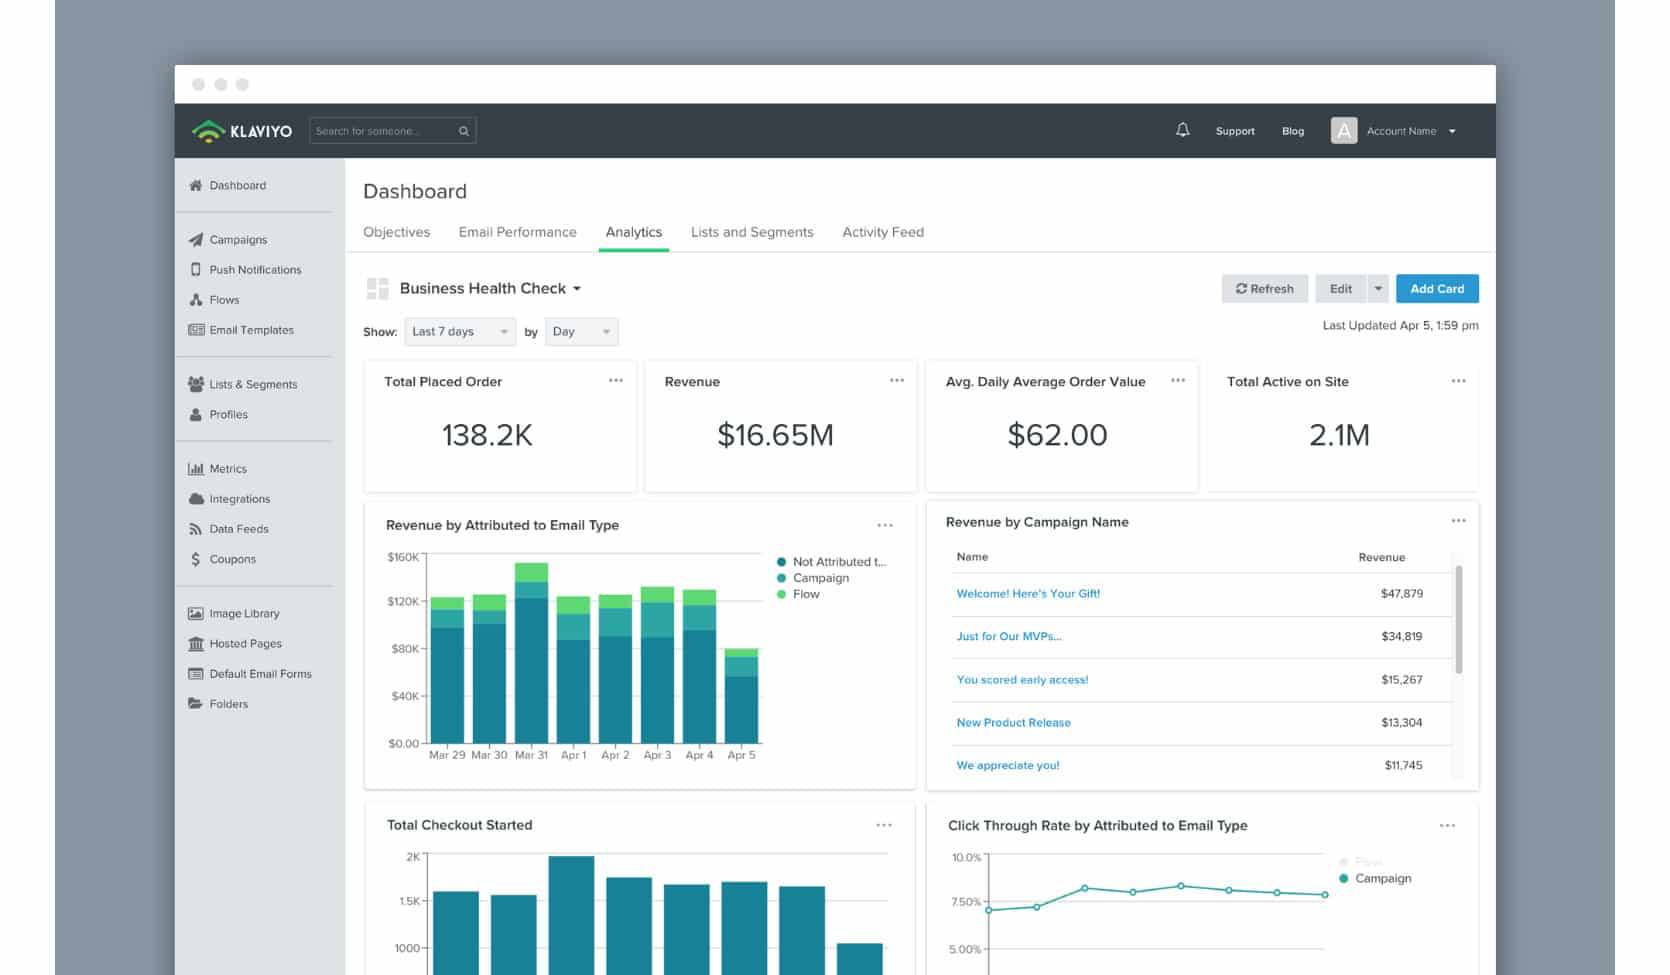Switch to the Activity Feed tab
1670x975 pixels.
(x=882, y=231)
